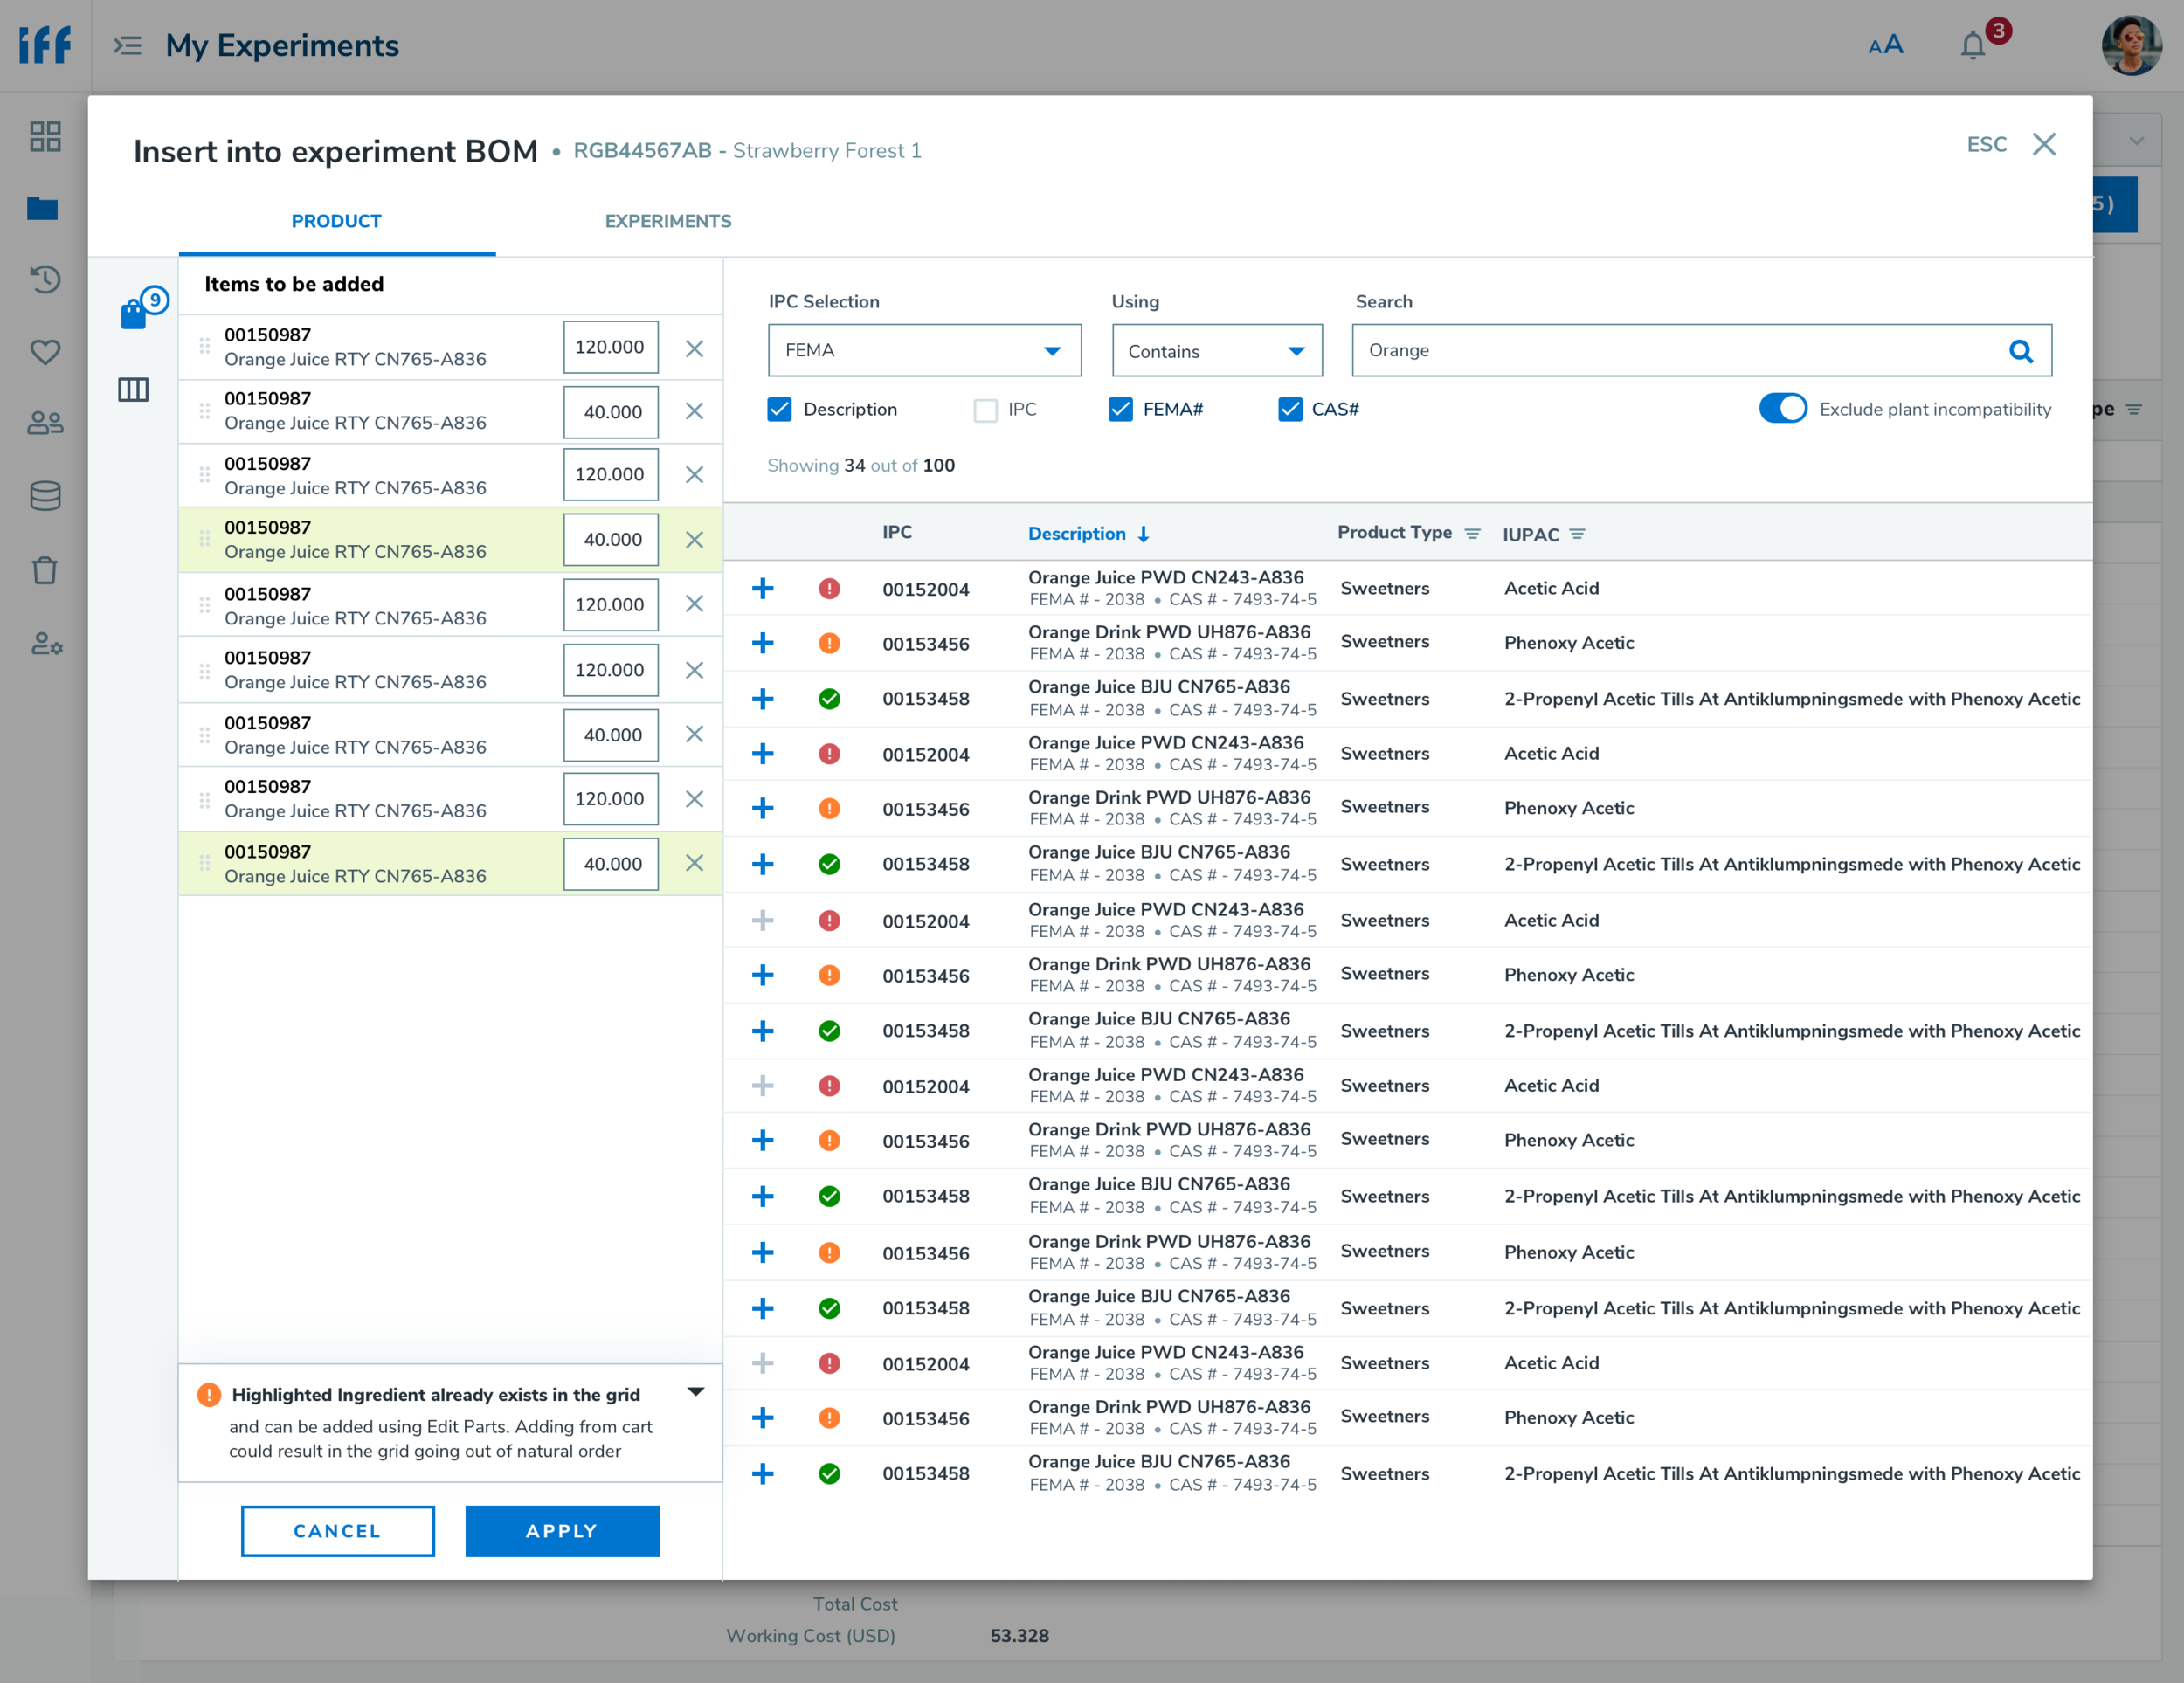Switch to the EXPERIMENTS tab

coord(668,221)
